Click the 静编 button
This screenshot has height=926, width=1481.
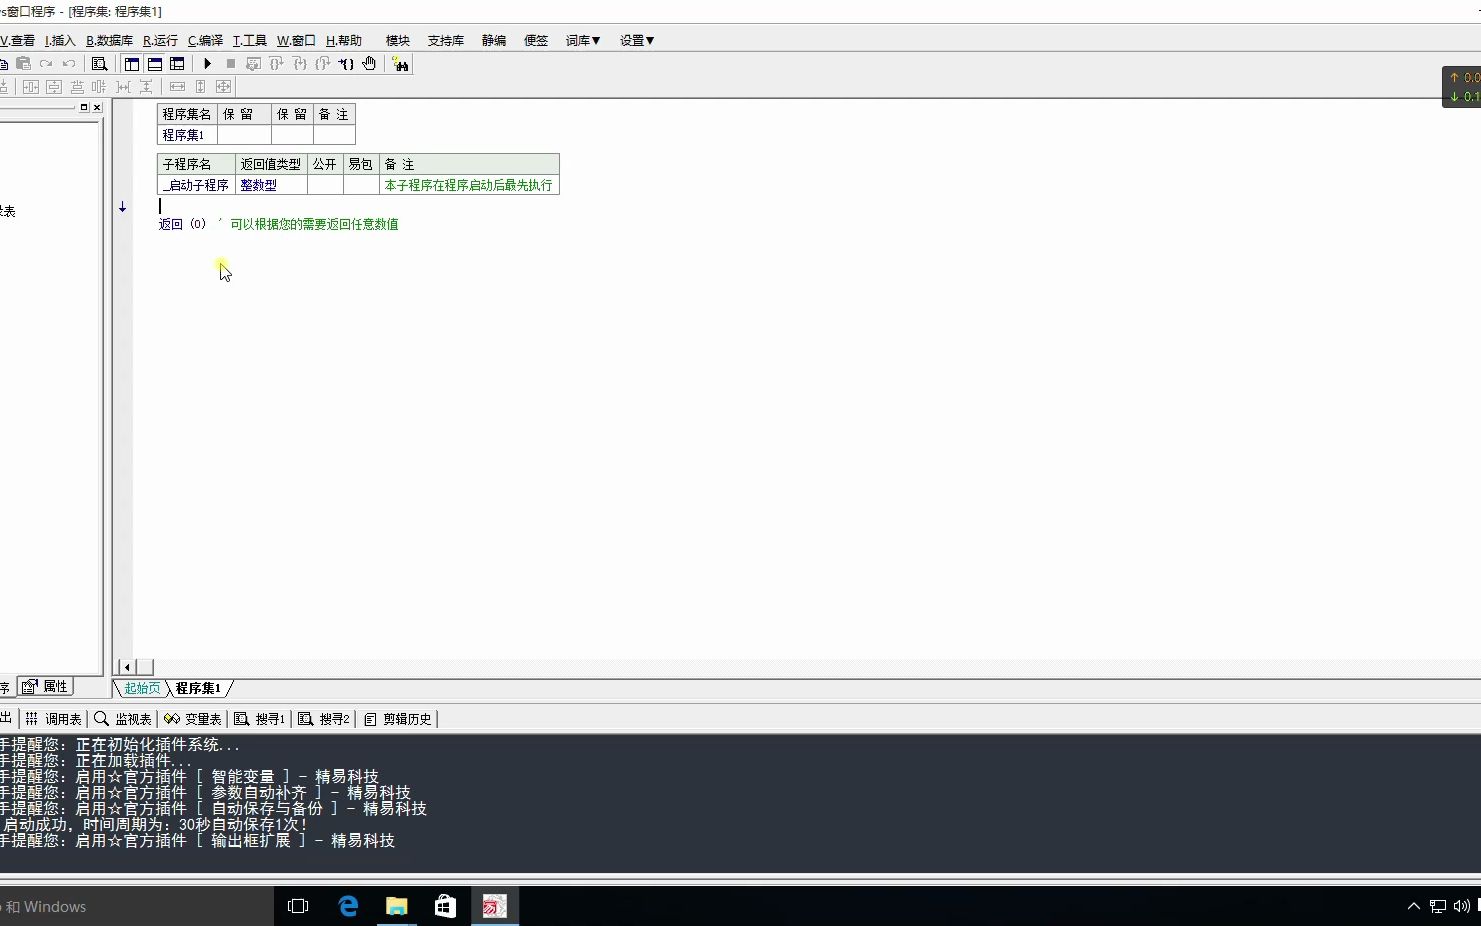point(494,41)
